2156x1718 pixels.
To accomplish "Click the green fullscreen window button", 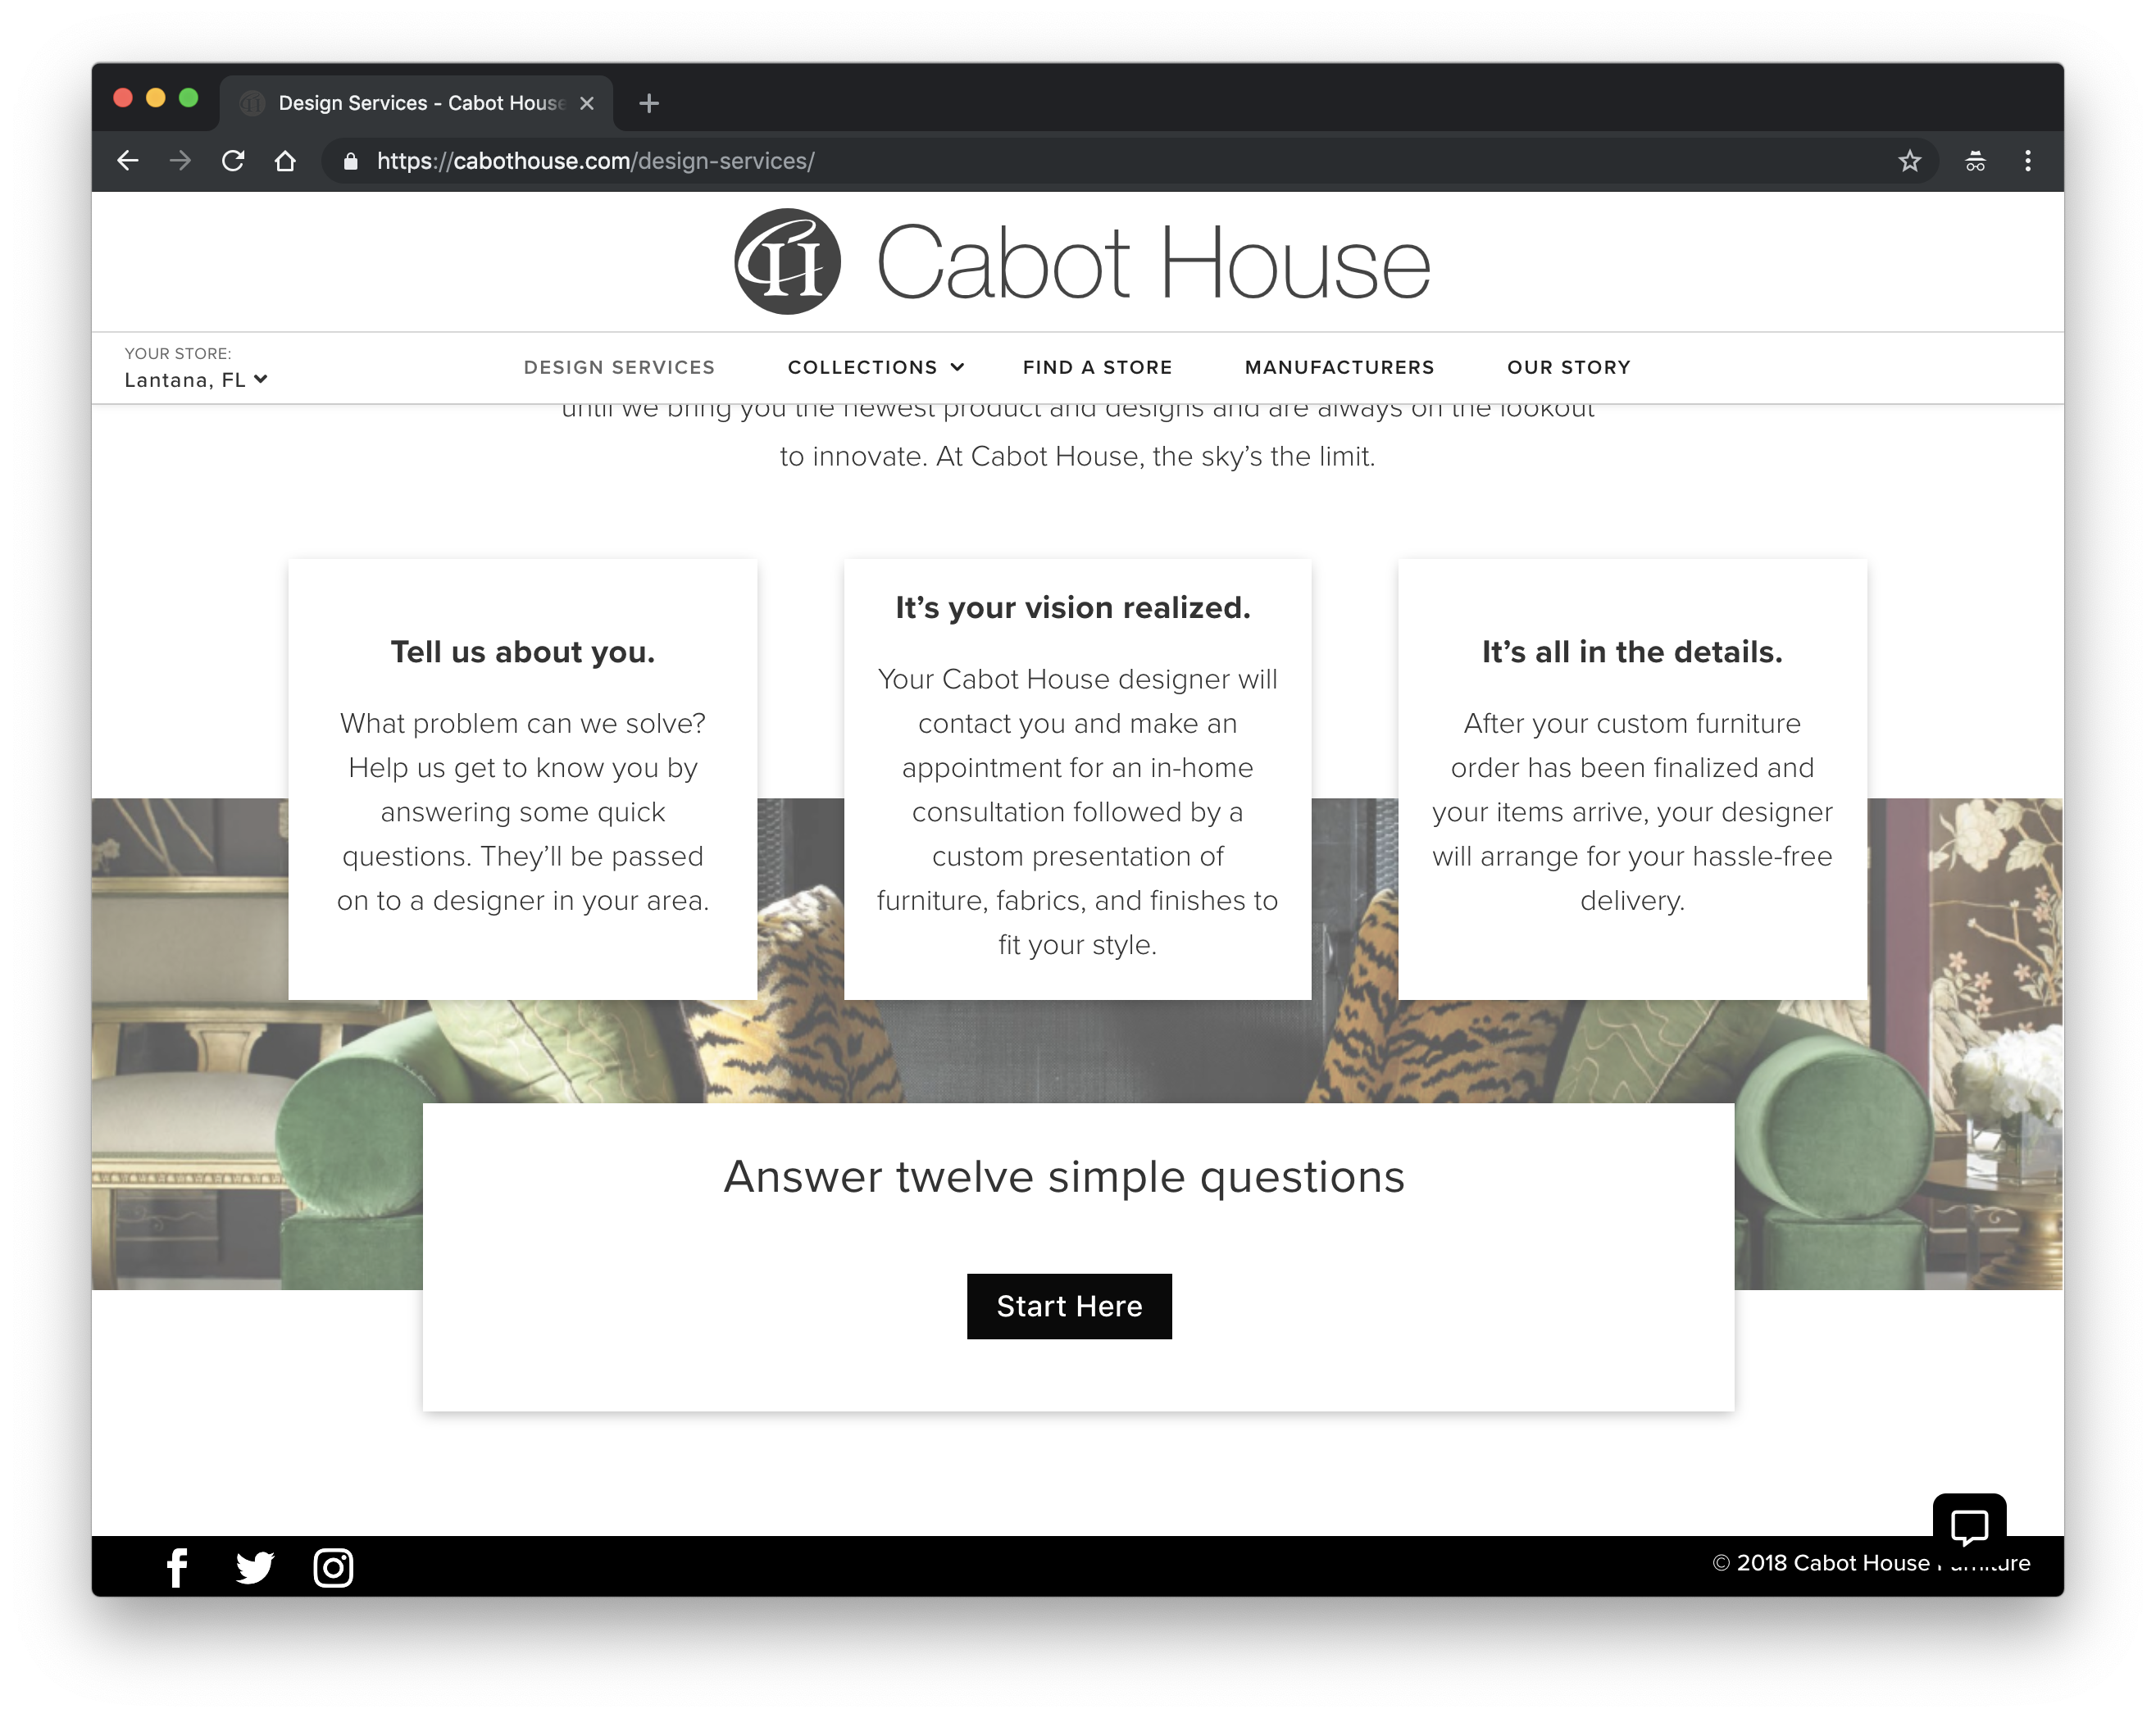I will coord(188,97).
